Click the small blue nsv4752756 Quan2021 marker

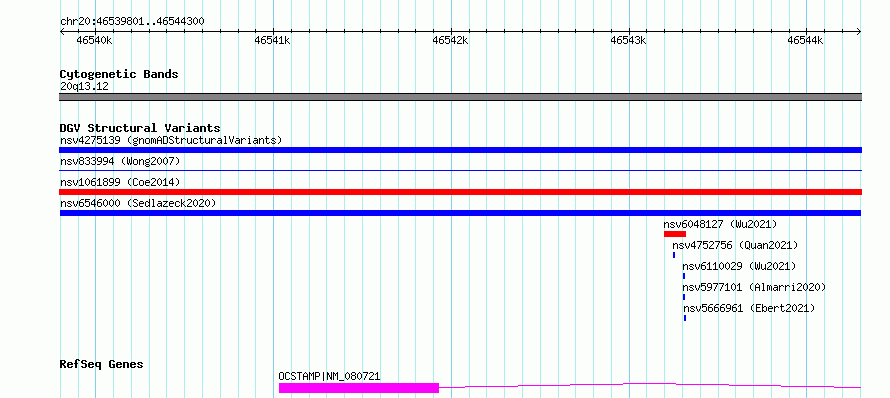[674, 255]
